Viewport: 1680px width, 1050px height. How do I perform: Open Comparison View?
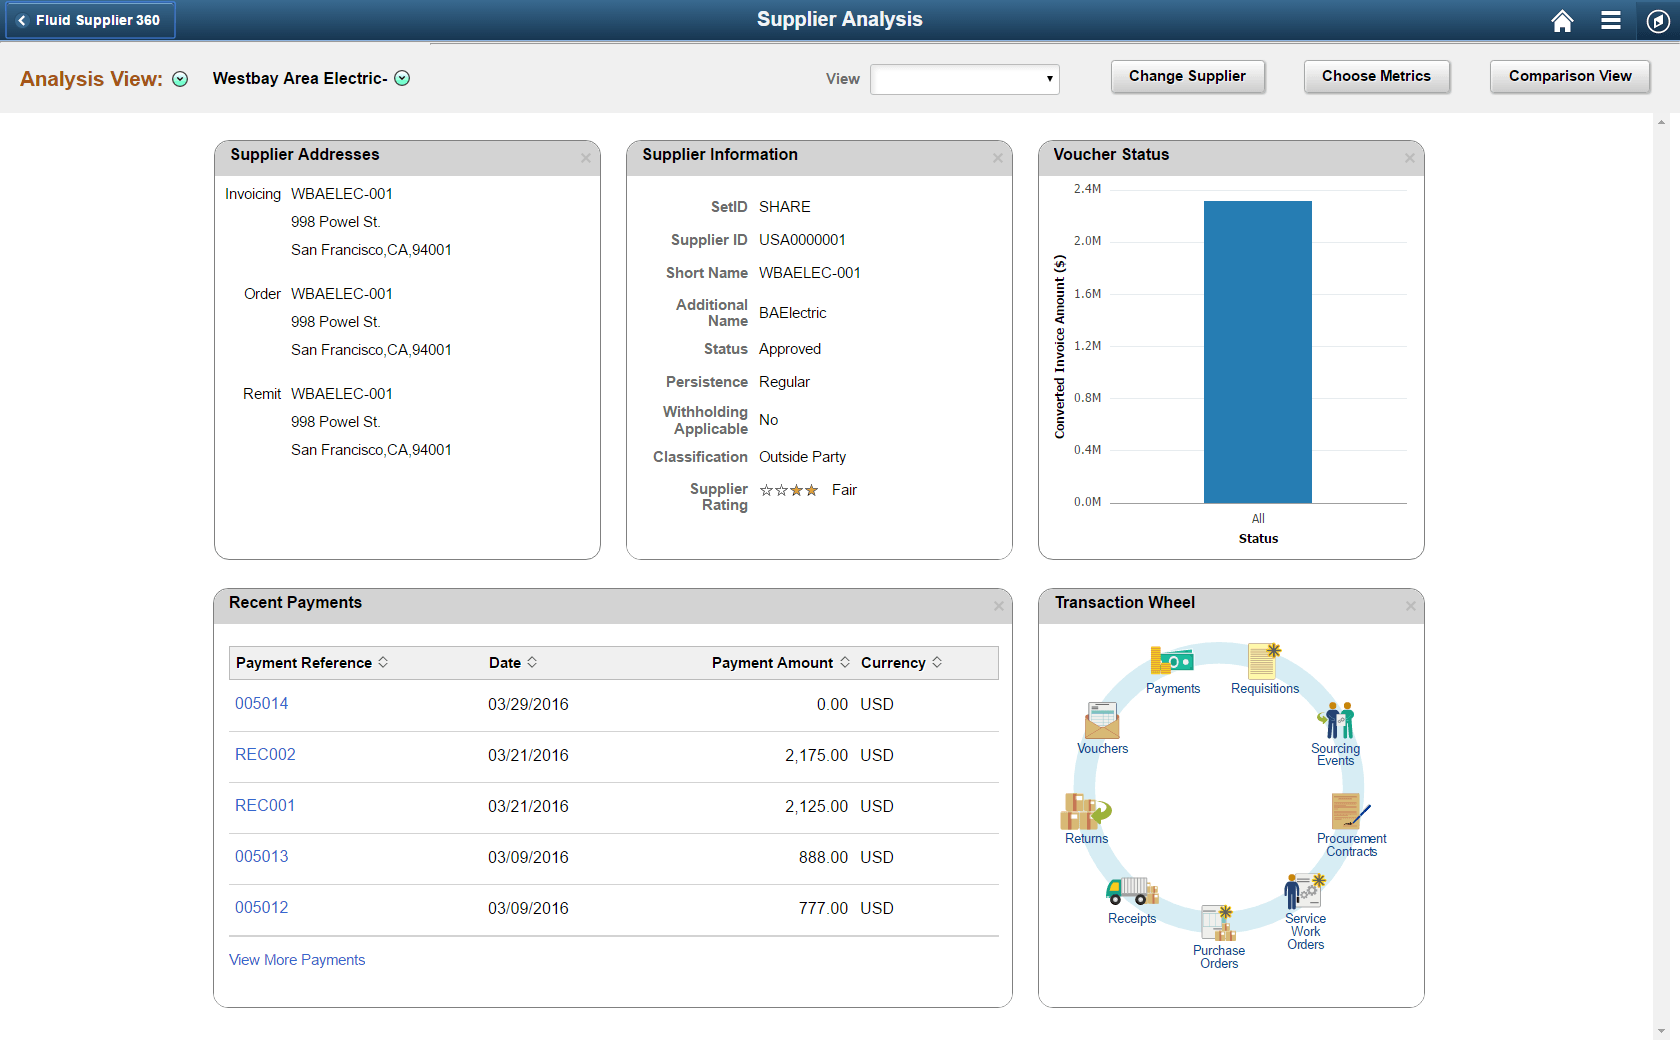(1569, 76)
